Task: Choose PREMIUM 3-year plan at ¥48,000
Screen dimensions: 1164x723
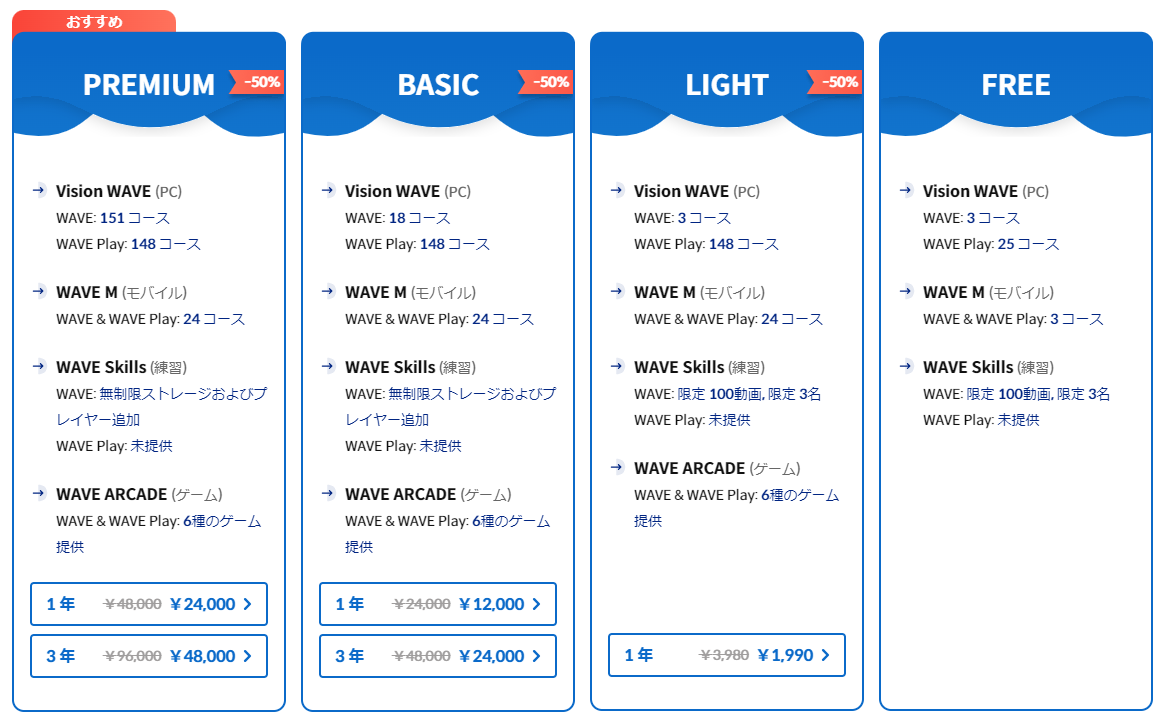Action: tap(149, 656)
